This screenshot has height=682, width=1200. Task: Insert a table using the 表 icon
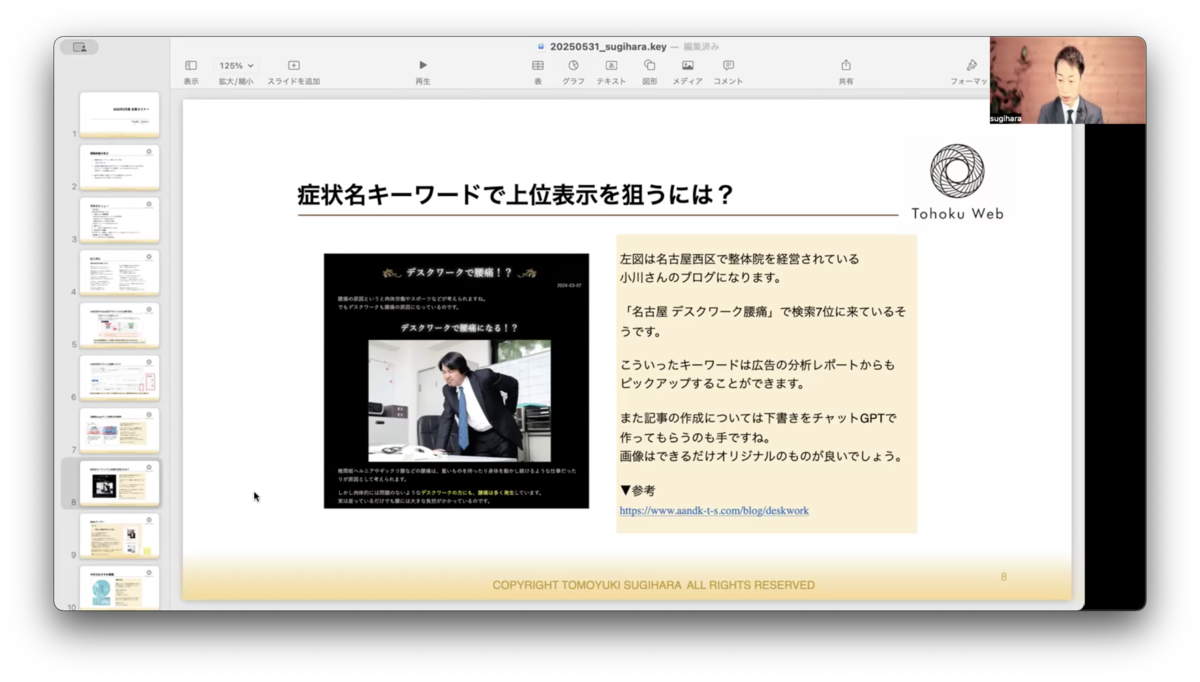[x=537, y=66]
